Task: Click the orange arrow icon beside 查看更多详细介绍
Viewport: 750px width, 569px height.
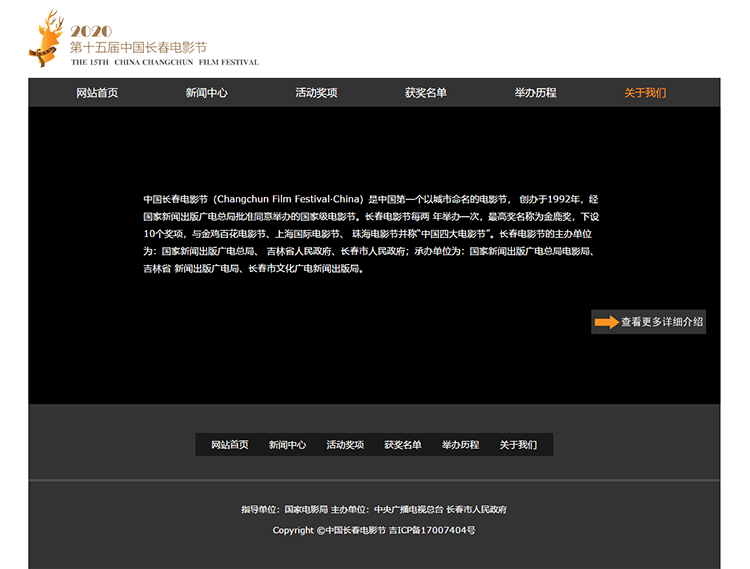Action: (x=607, y=322)
